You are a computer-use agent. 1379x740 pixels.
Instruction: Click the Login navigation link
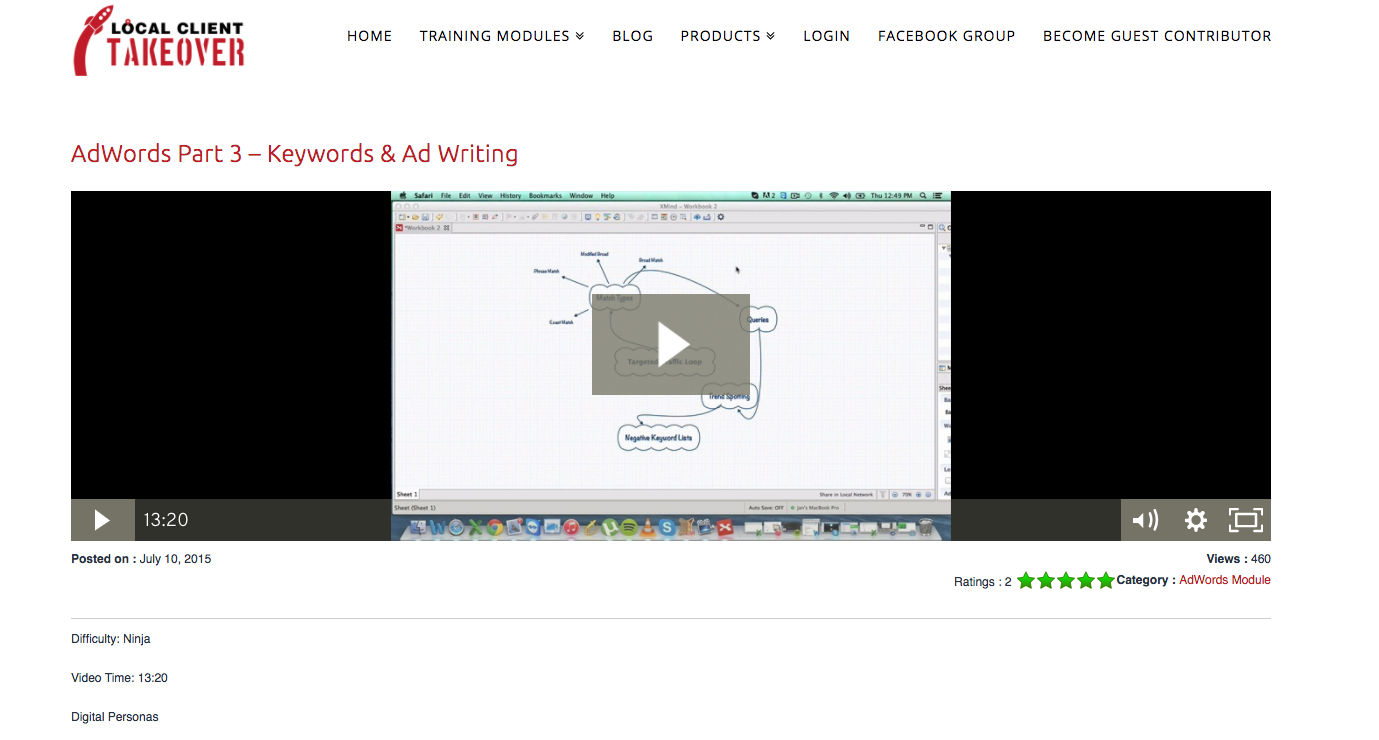pos(826,36)
